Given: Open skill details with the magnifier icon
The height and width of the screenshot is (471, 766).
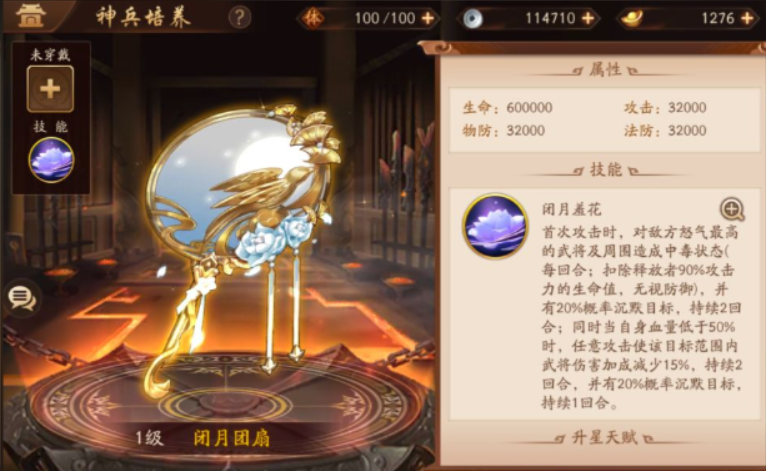Looking at the screenshot, I should point(732,210).
